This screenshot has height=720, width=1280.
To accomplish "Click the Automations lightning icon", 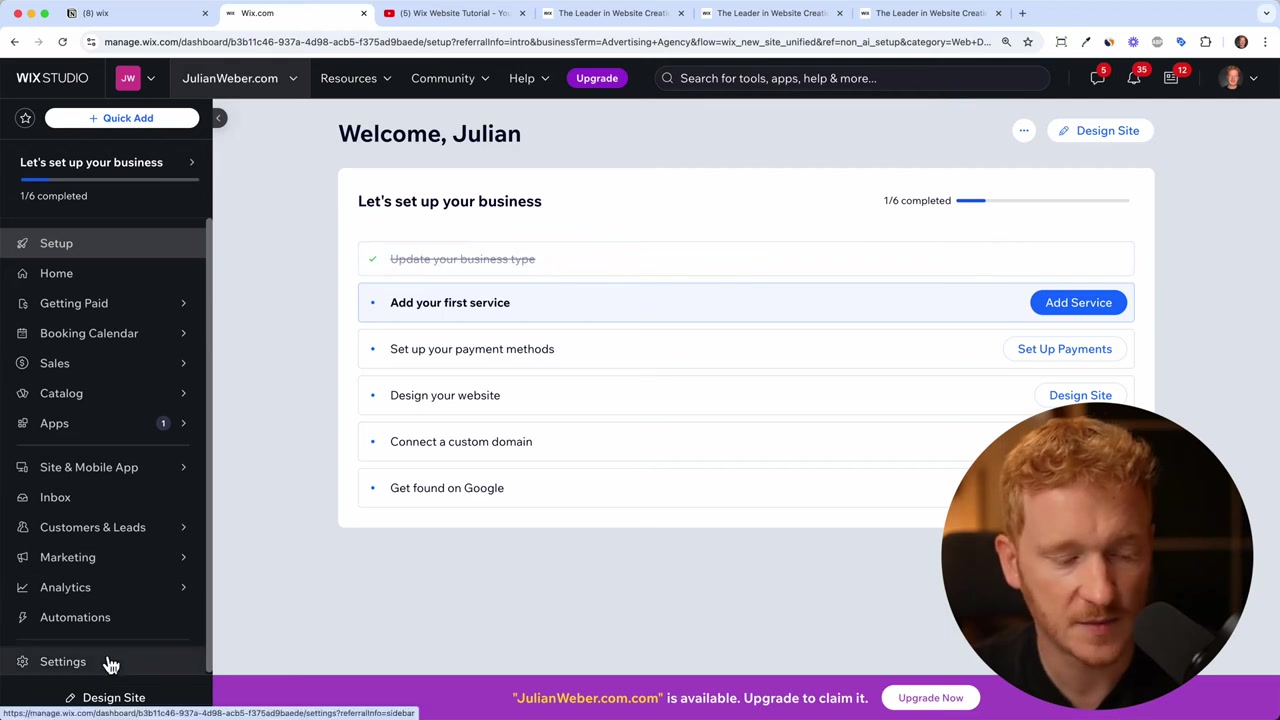I will tap(22, 617).
